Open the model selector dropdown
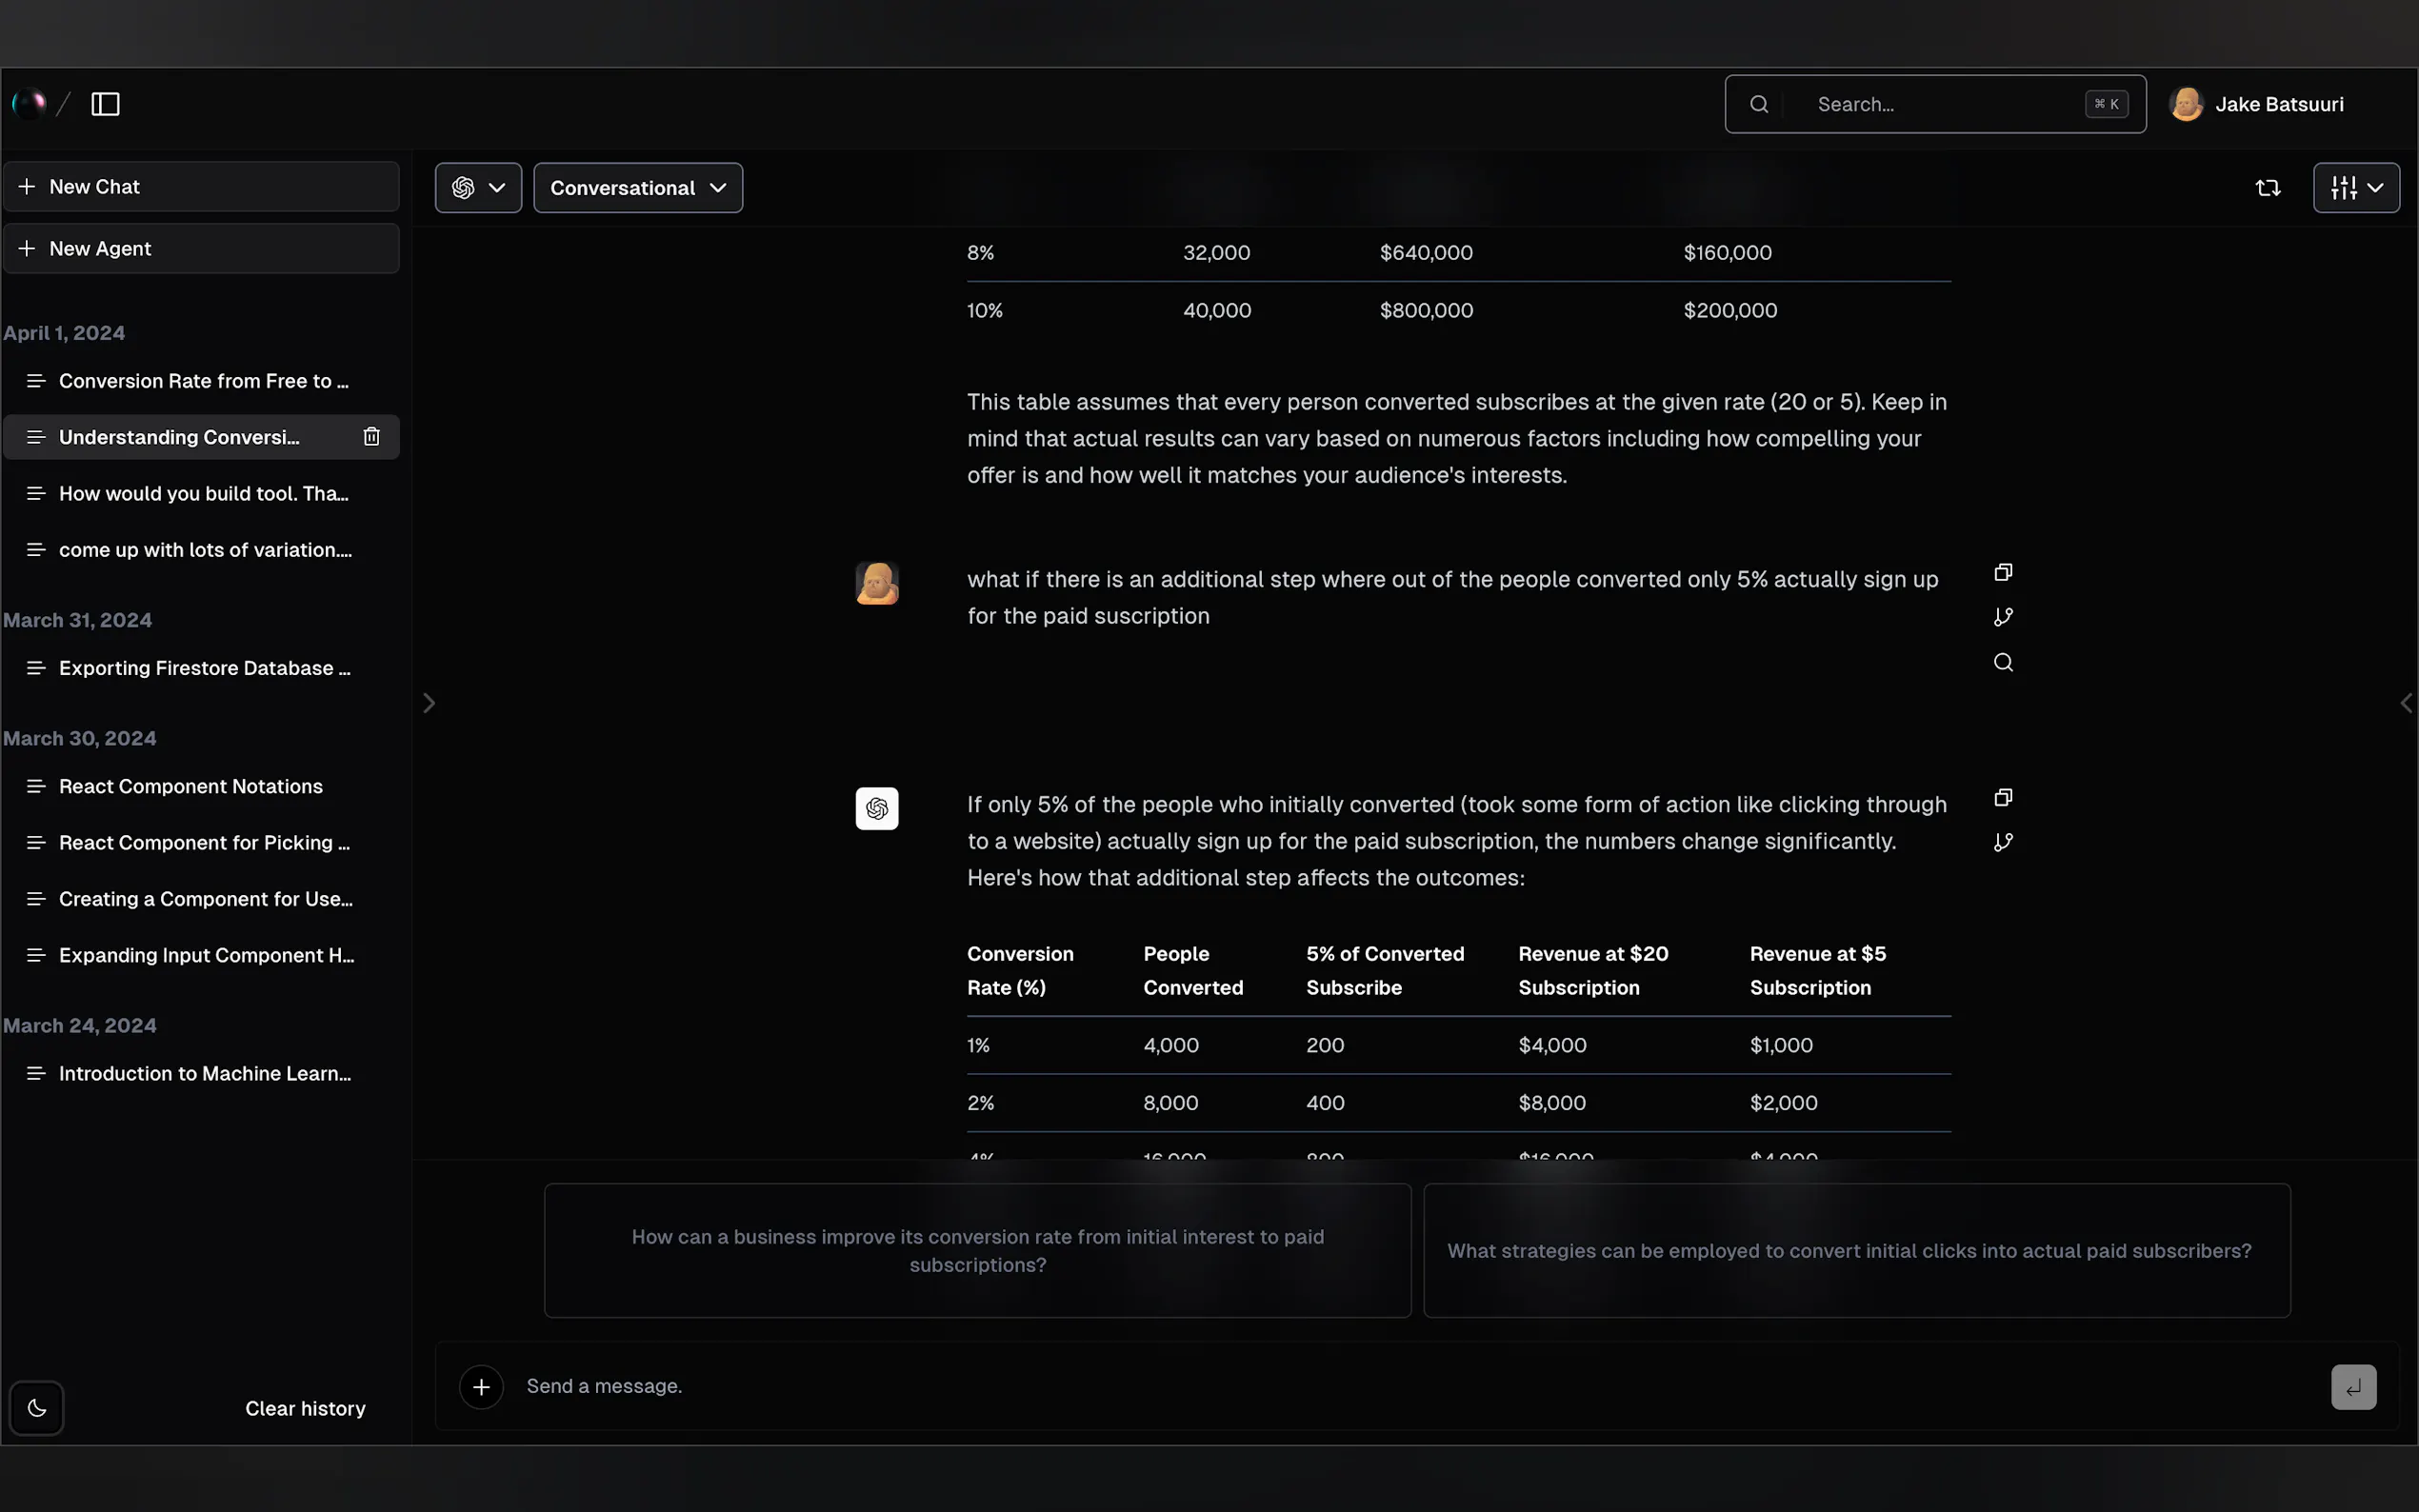 tap(478, 188)
